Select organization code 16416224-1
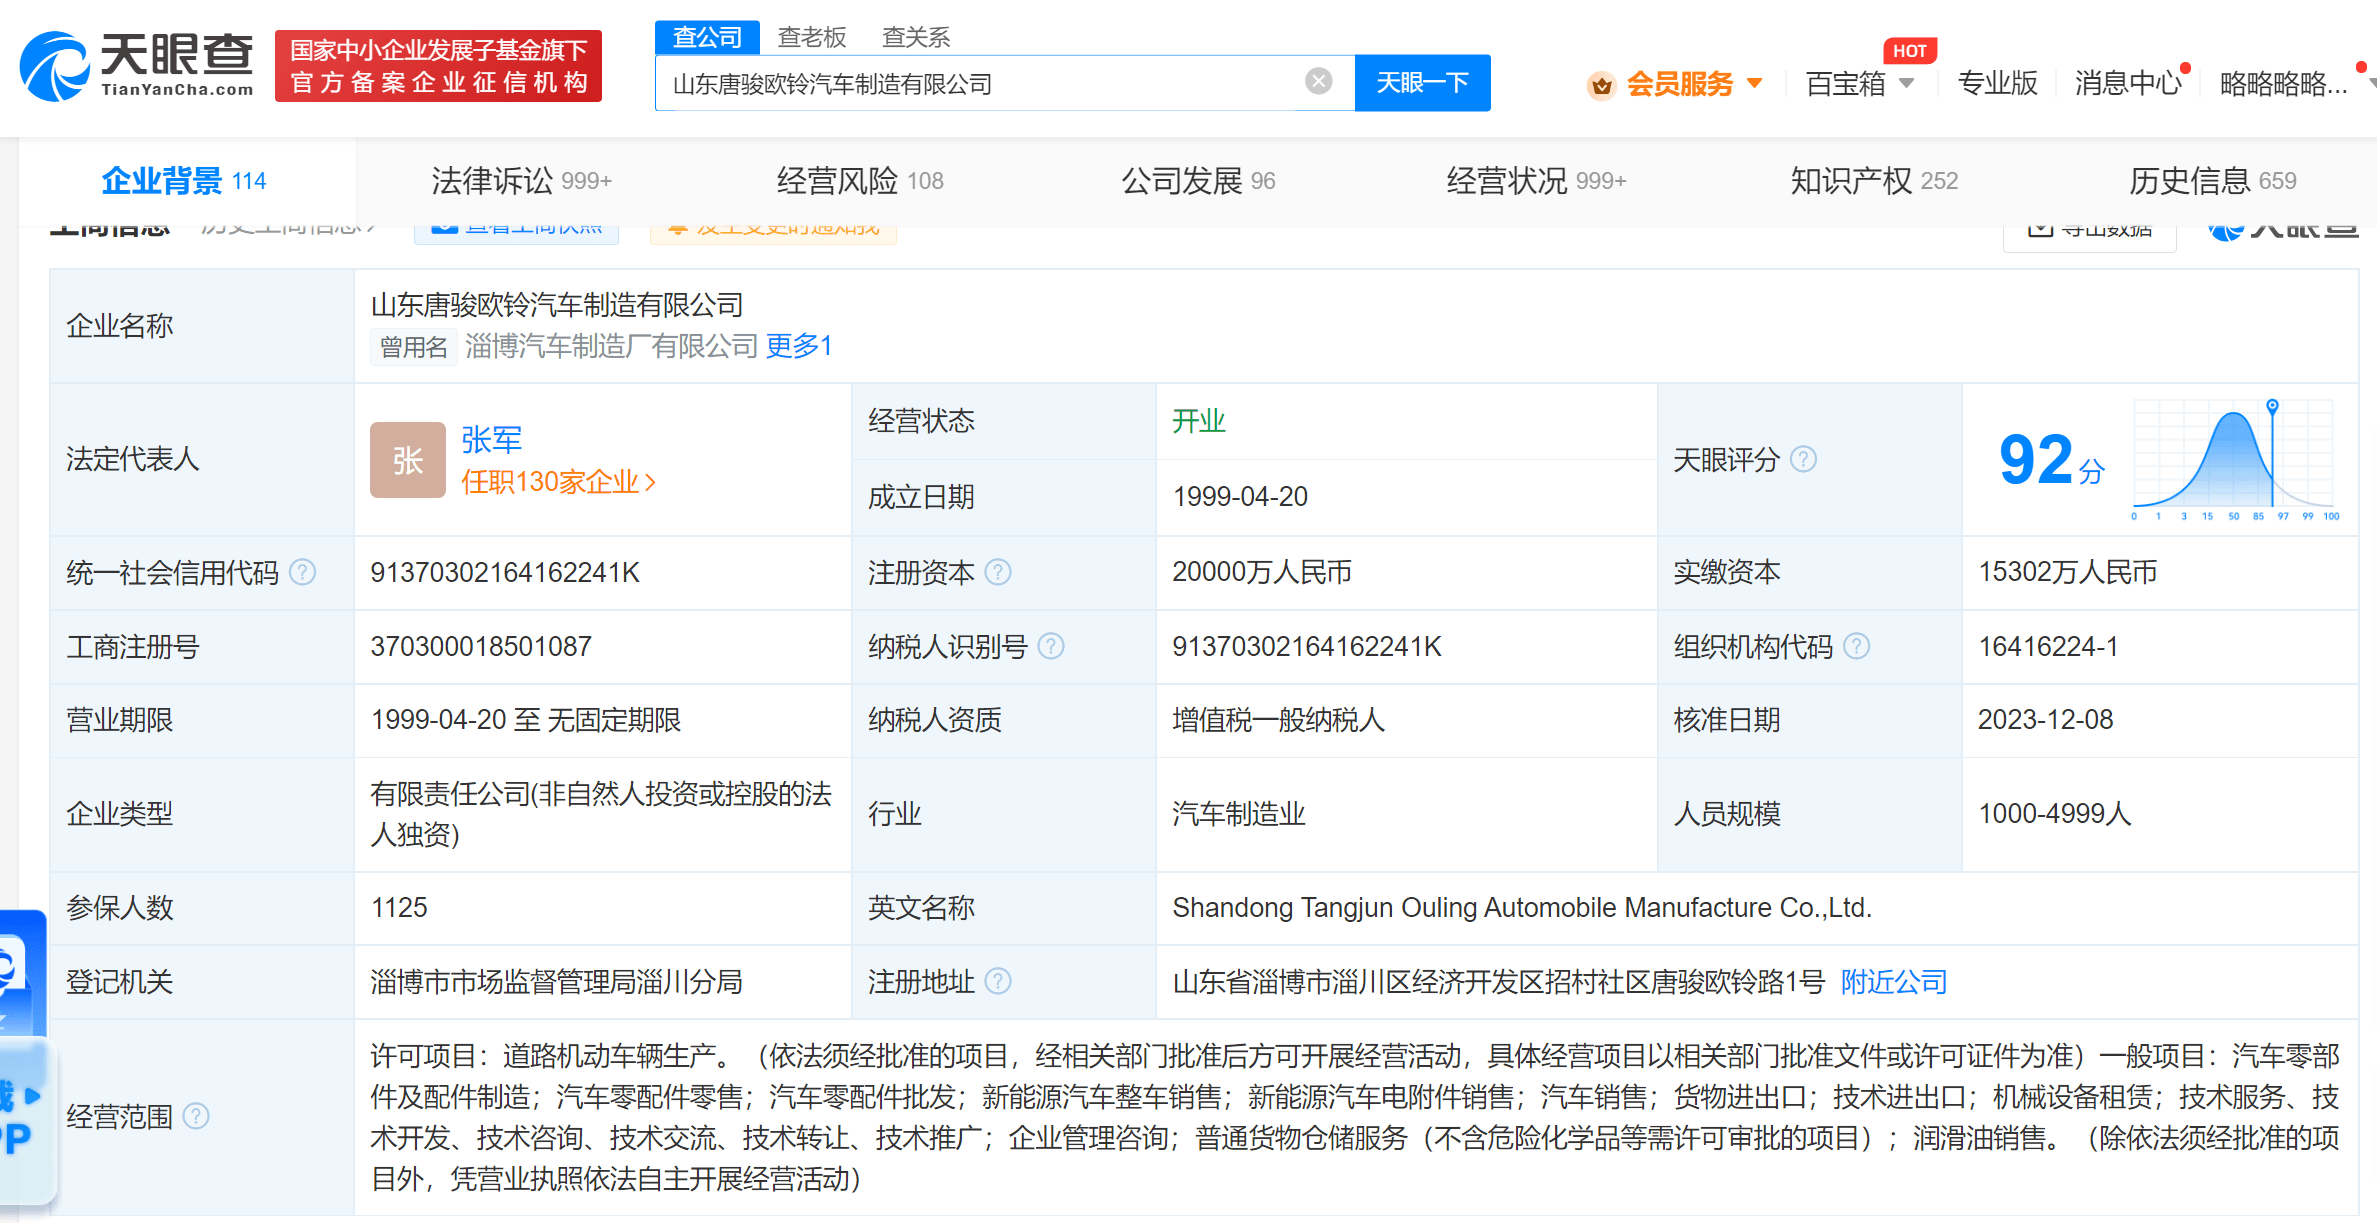Image resolution: width=2377 pixels, height=1223 pixels. (x=2048, y=646)
